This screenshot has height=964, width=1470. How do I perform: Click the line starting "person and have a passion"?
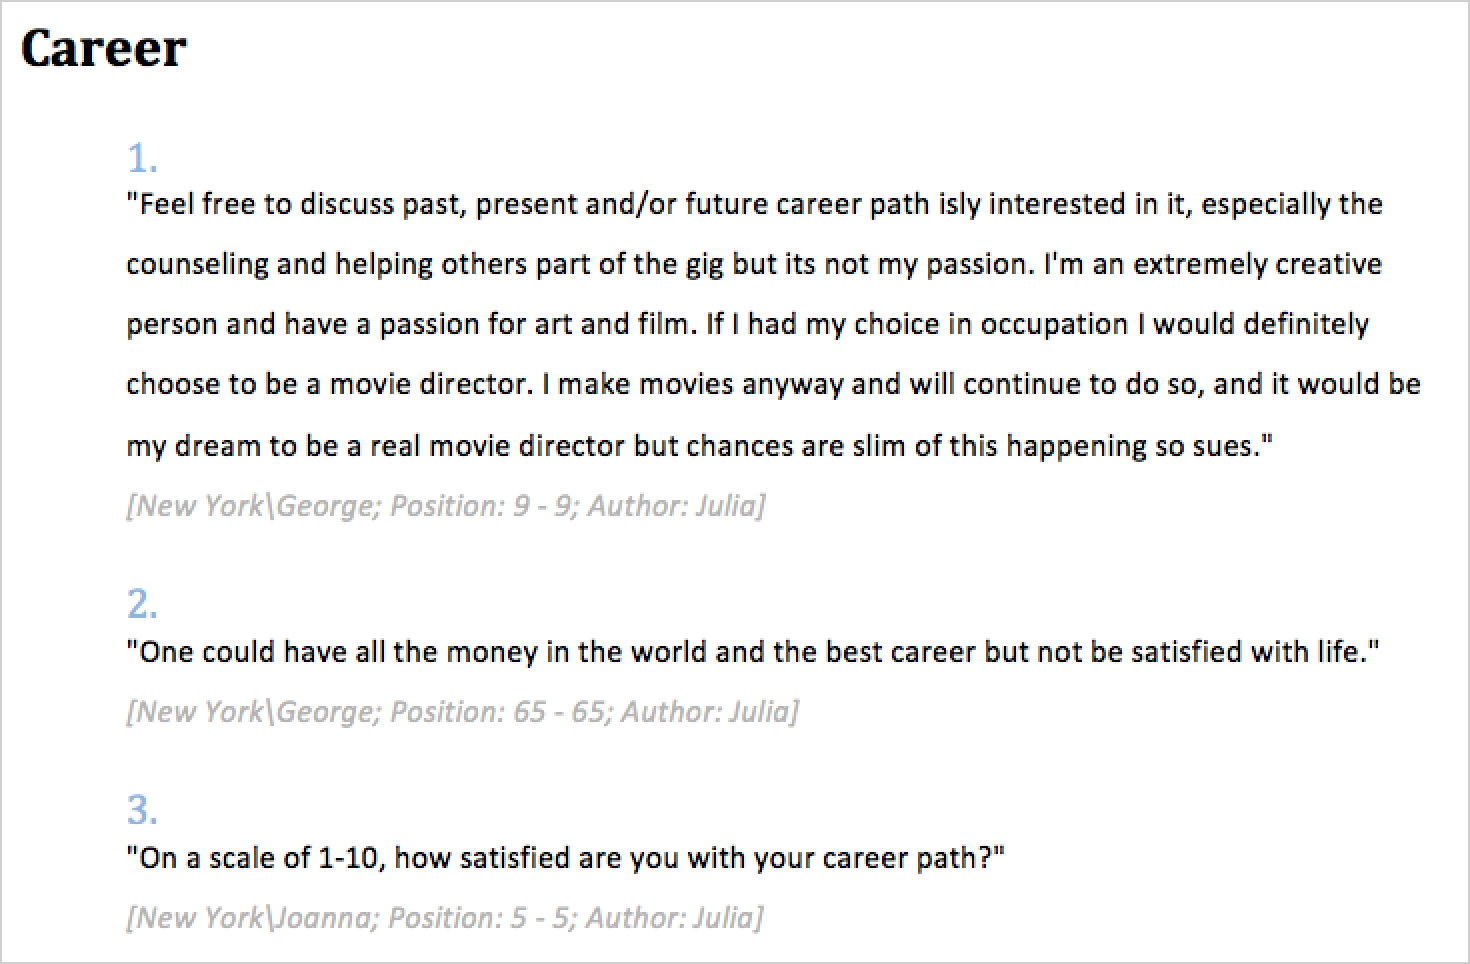tap(747, 324)
